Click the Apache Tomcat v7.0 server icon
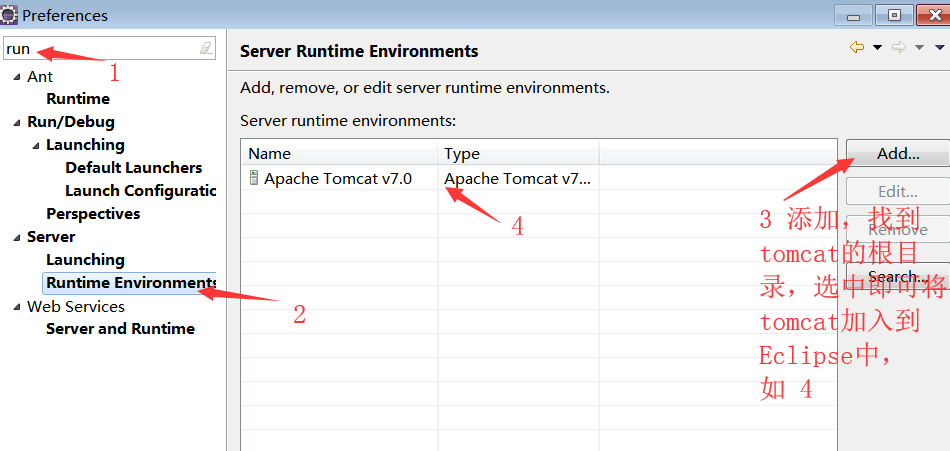Viewport: 950px width, 451px height. point(254,178)
